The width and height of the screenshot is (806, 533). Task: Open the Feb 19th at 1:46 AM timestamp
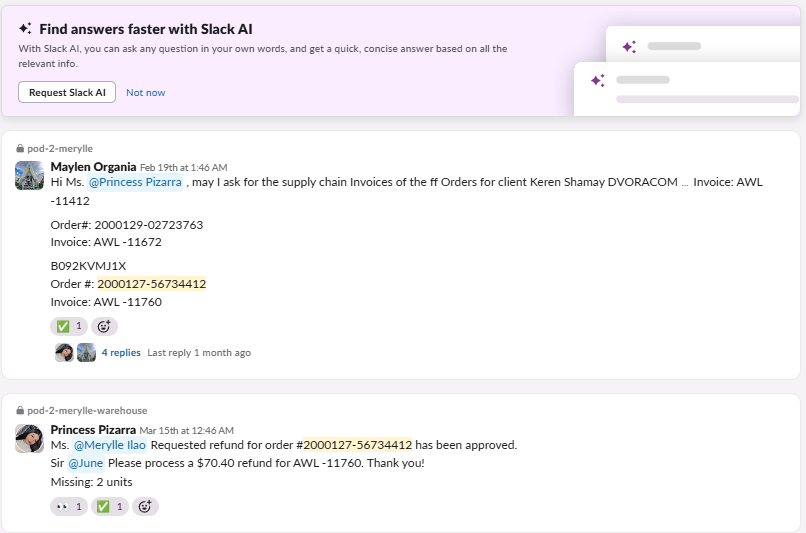pos(183,167)
